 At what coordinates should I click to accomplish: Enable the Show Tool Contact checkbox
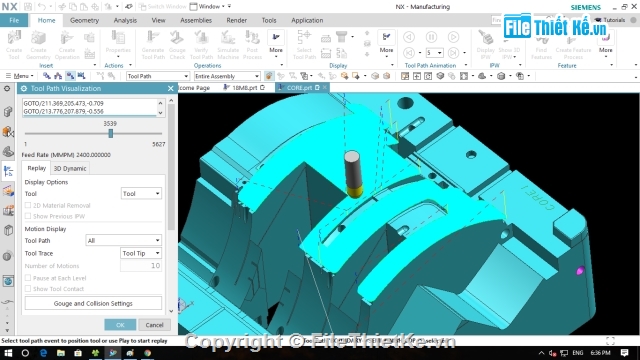[28, 289]
